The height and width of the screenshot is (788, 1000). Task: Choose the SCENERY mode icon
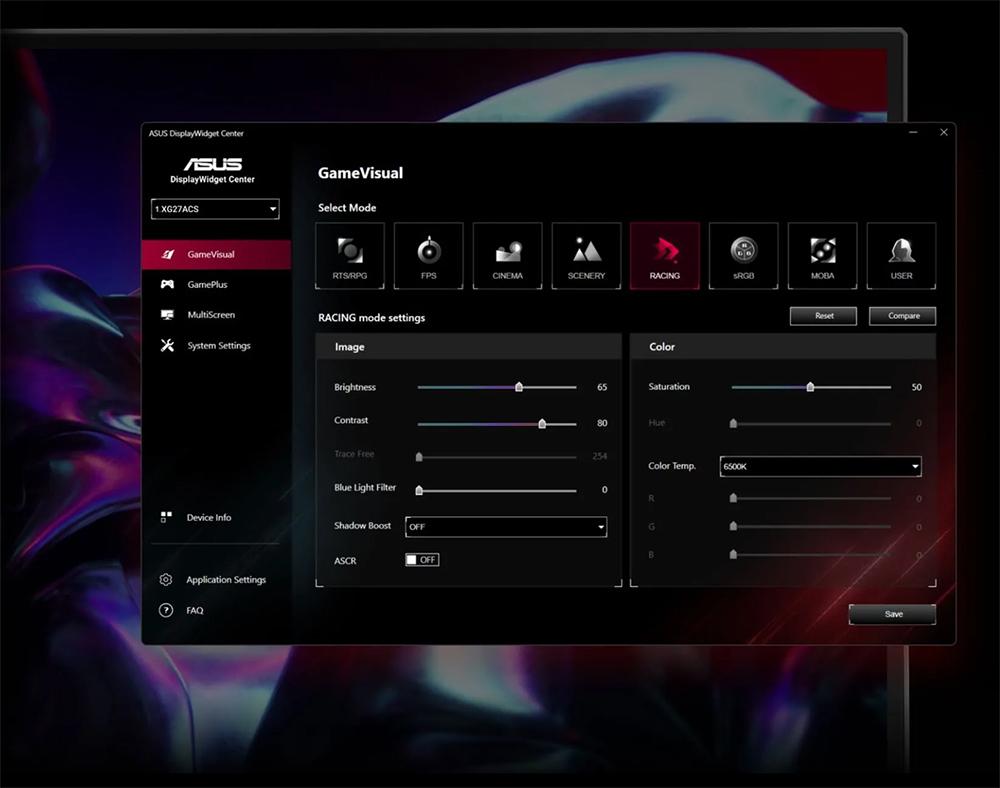click(586, 255)
